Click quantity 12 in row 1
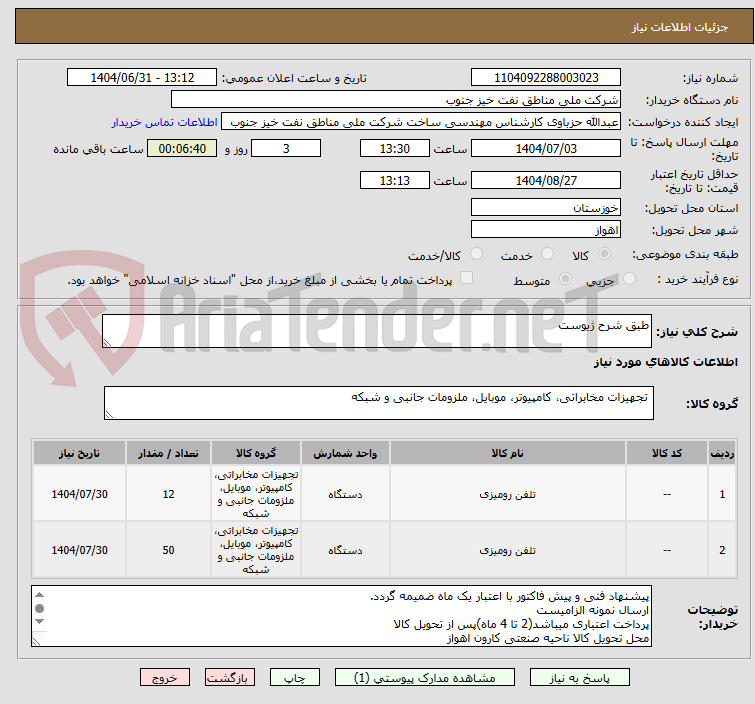This screenshot has width=755, height=704. pyautogui.click(x=168, y=494)
